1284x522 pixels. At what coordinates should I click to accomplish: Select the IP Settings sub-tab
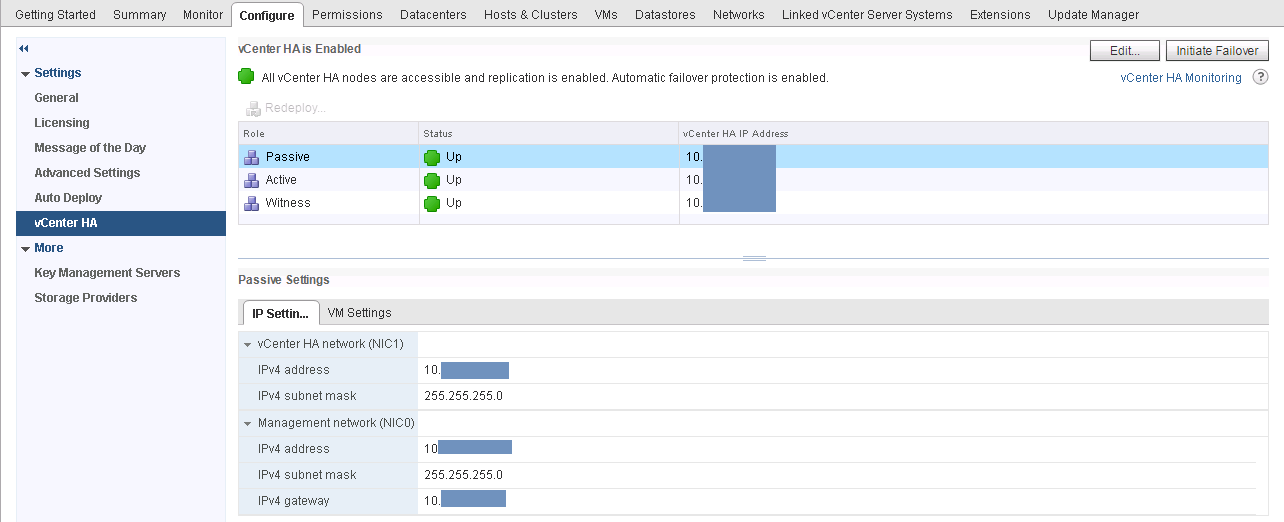[281, 313]
